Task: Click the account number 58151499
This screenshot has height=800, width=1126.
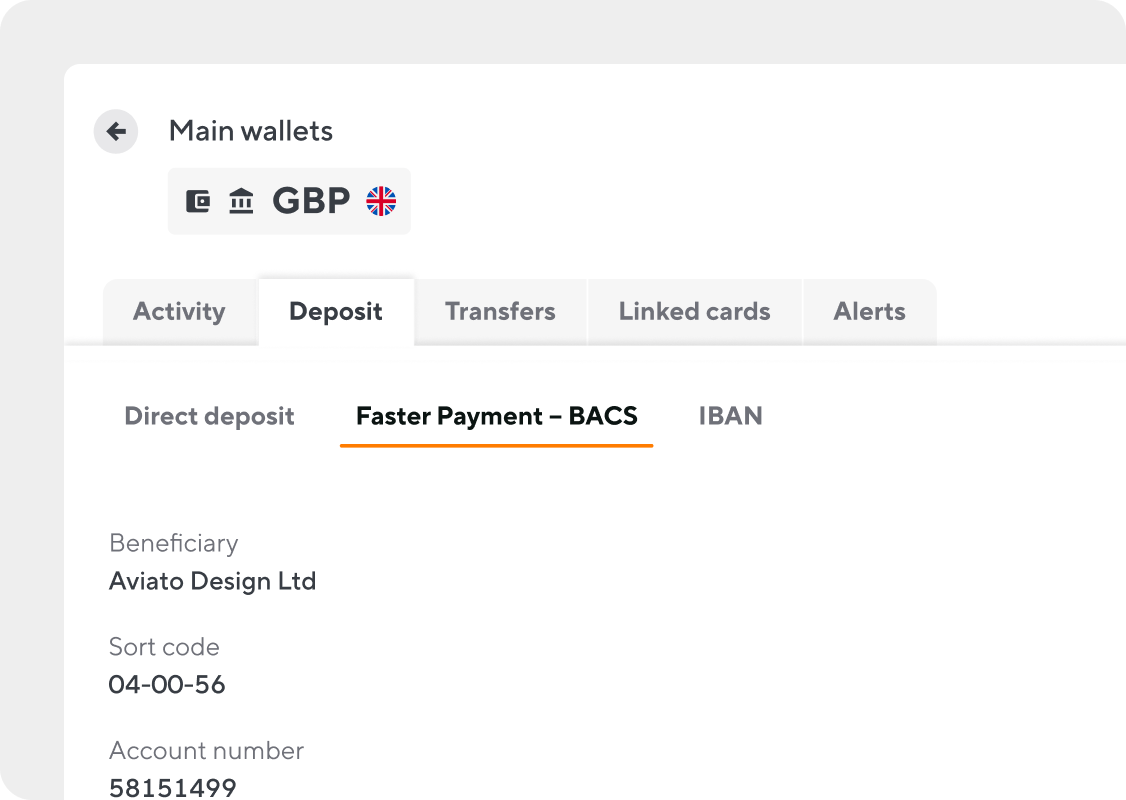Action: pyautogui.click(x=172, y=787)
